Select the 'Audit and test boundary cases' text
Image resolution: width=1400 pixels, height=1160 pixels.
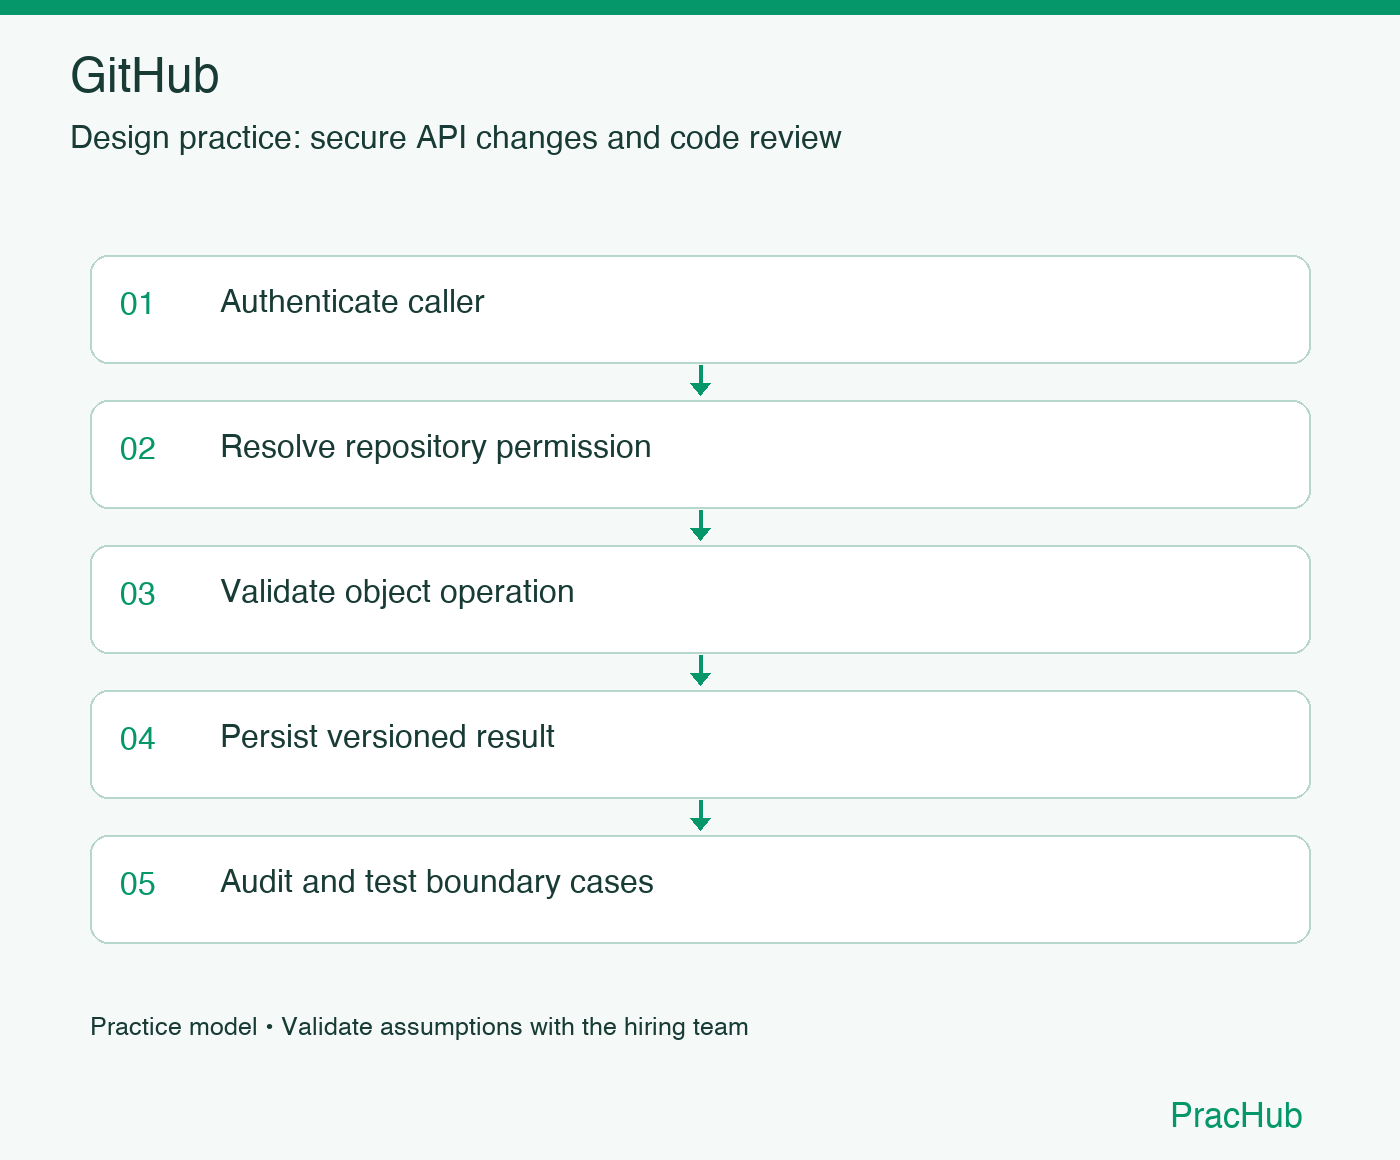[437, 882]
